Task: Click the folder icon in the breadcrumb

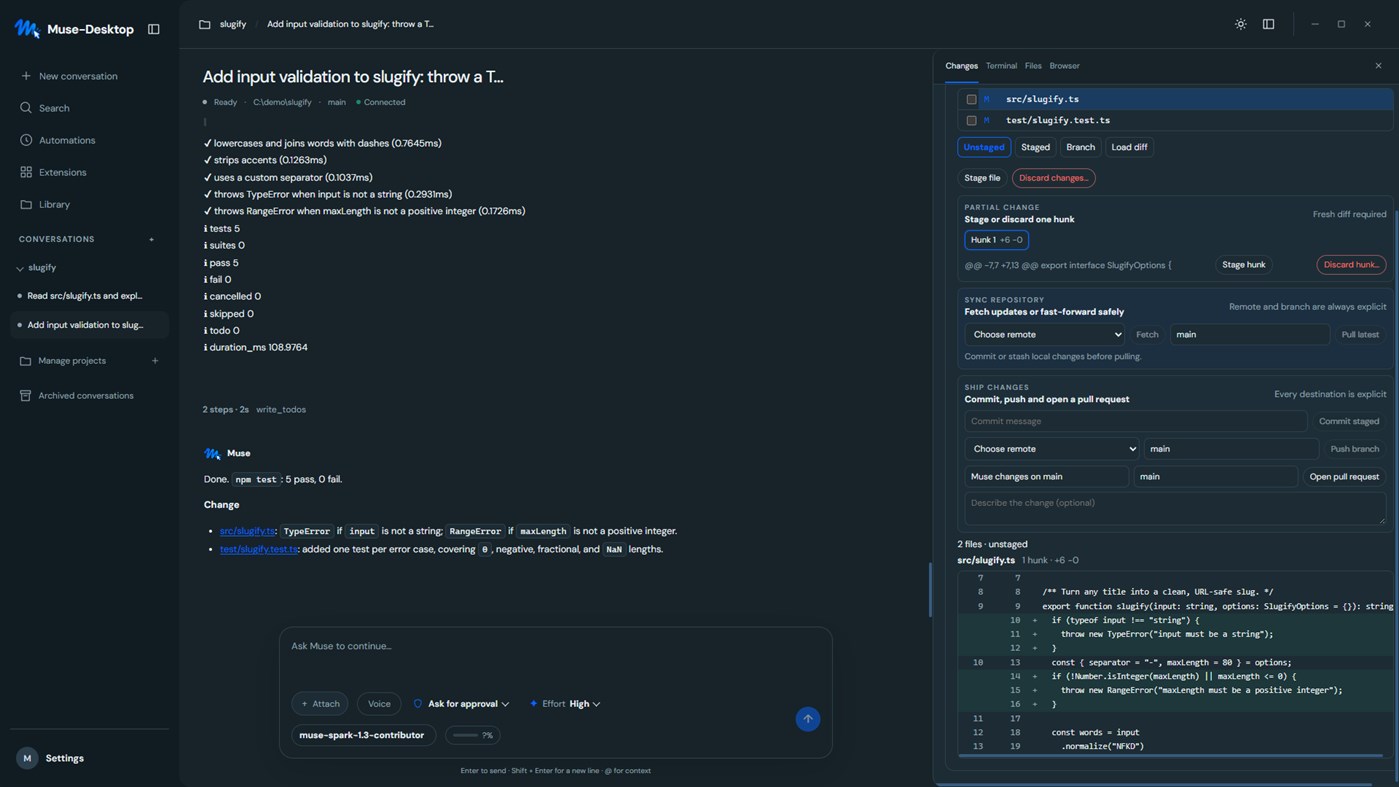Action: pos(205,24)
